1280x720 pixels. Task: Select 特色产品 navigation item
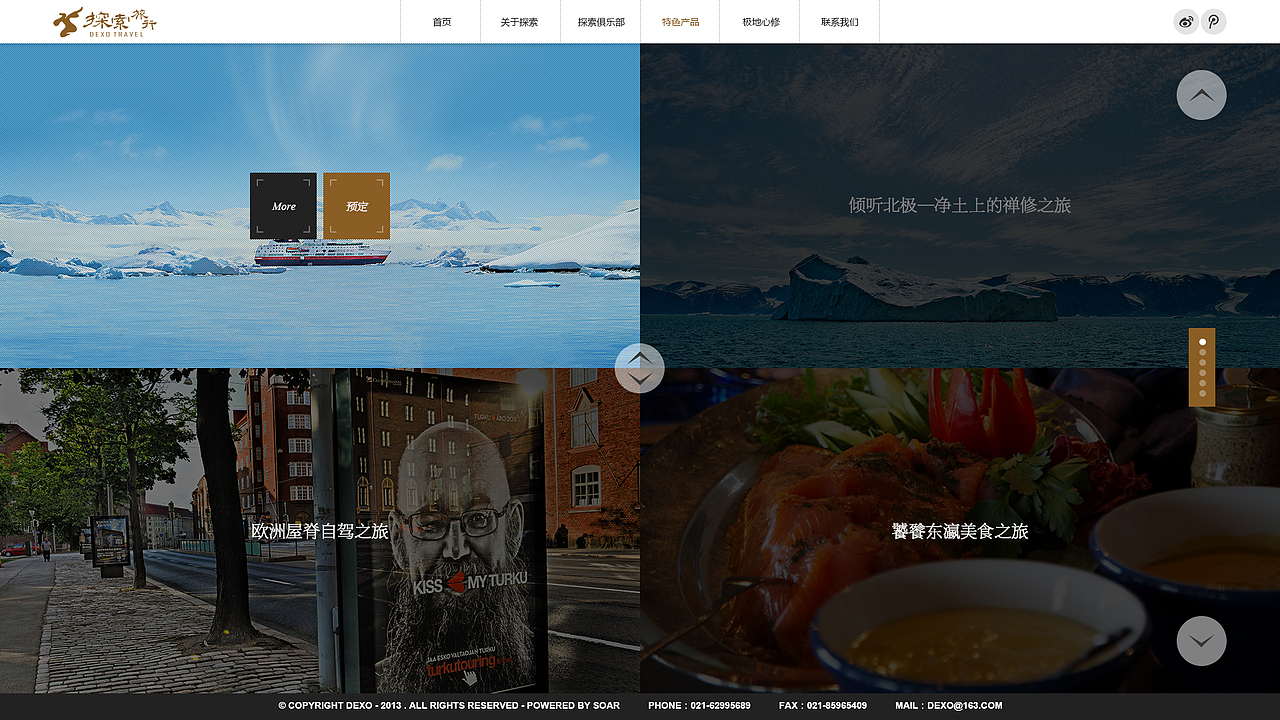(x=680, y=22)
